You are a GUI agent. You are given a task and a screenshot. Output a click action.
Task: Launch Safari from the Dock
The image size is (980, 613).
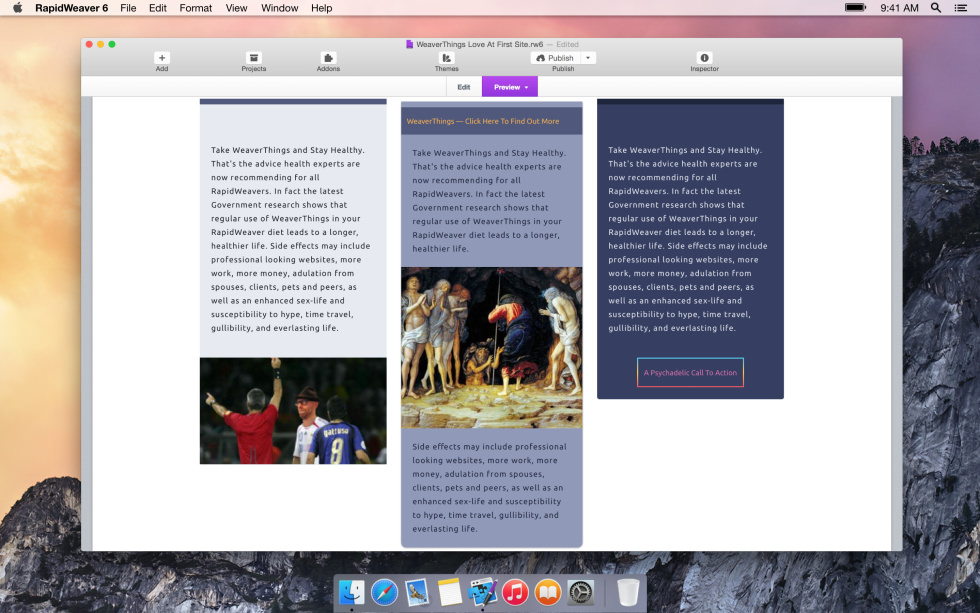pos(384,592)
